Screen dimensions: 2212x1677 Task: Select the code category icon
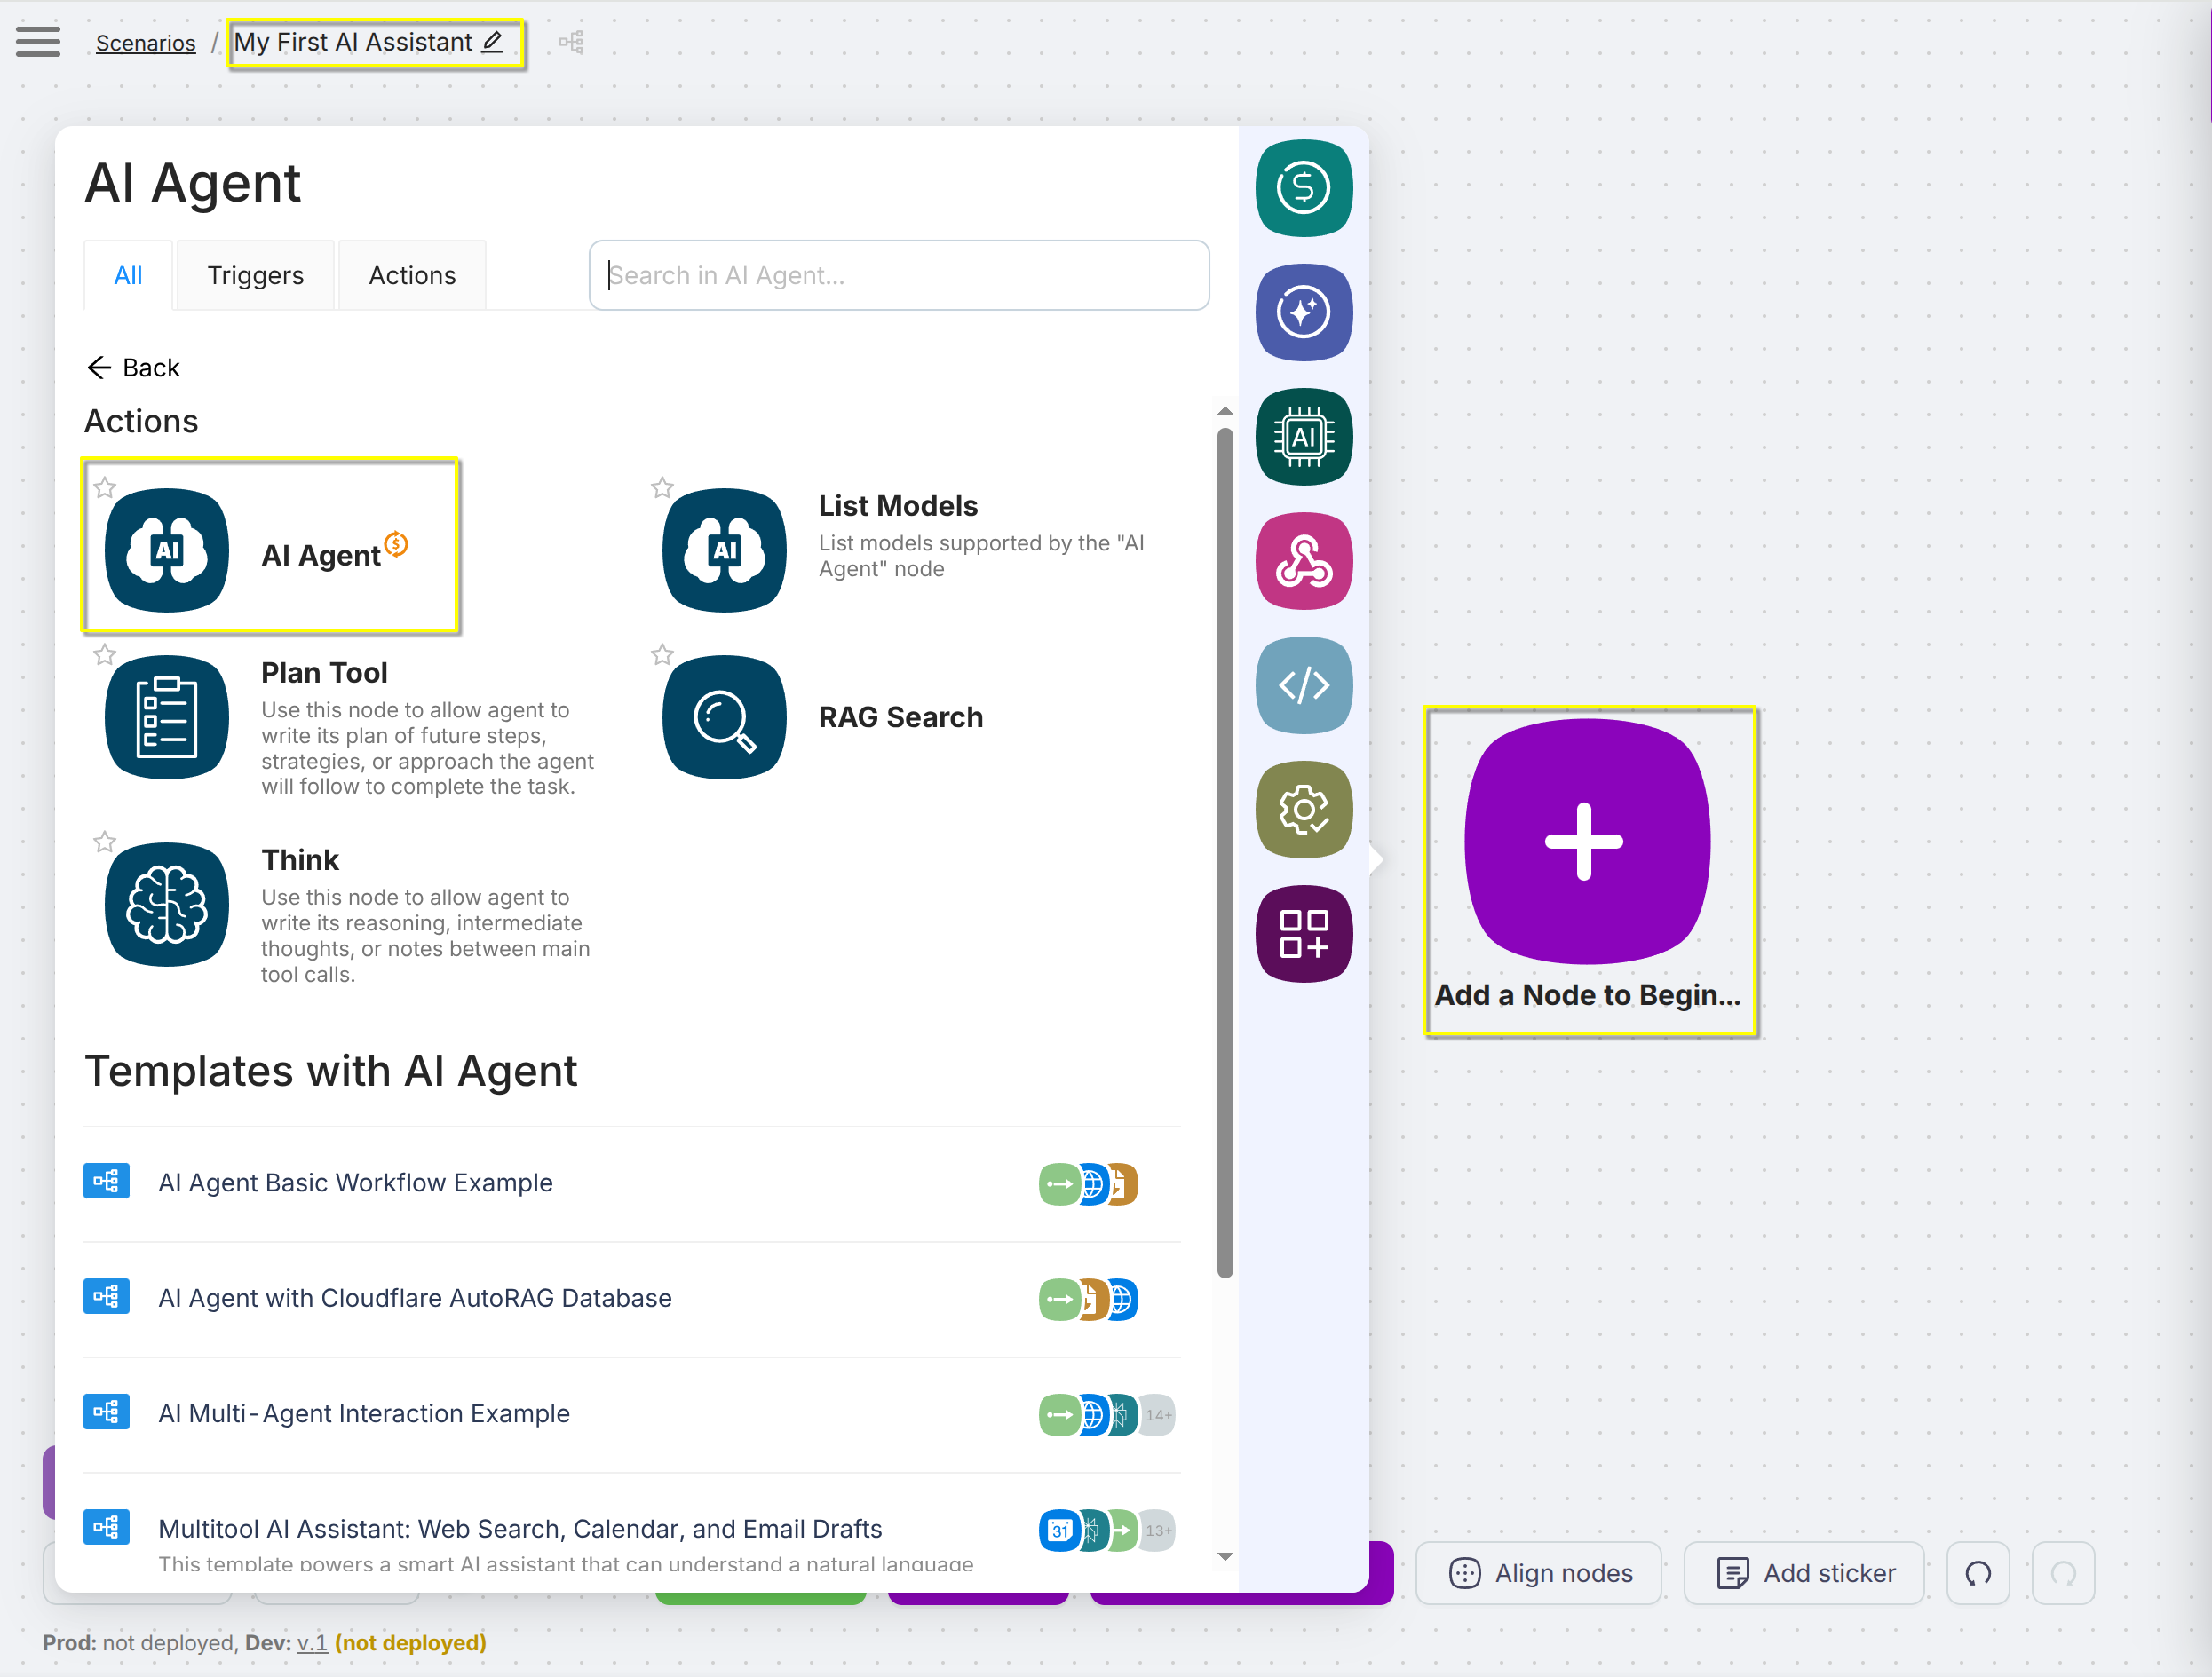(1303, 685)
